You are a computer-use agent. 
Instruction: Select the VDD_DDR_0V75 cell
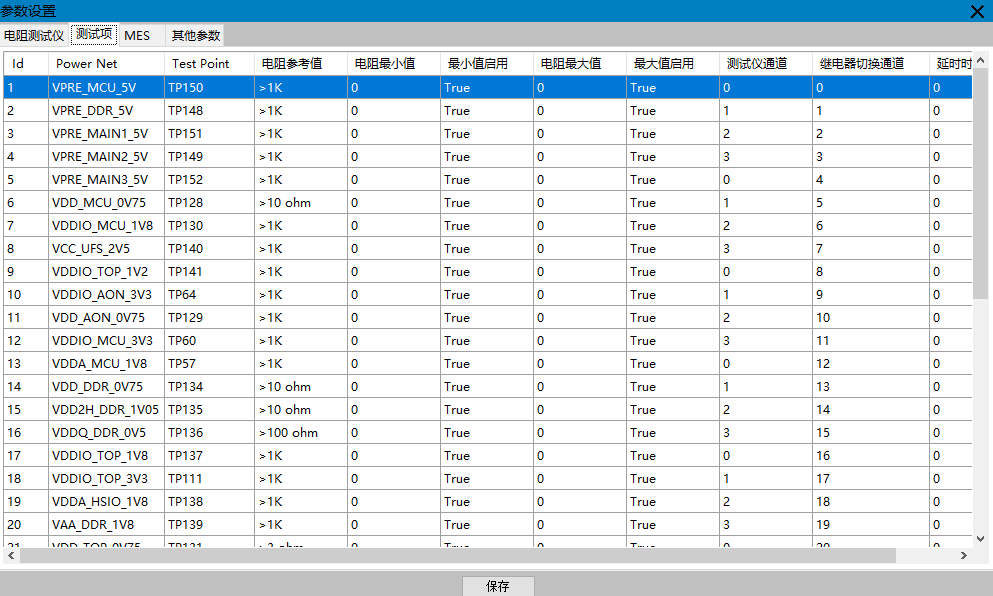click(106, 386)
